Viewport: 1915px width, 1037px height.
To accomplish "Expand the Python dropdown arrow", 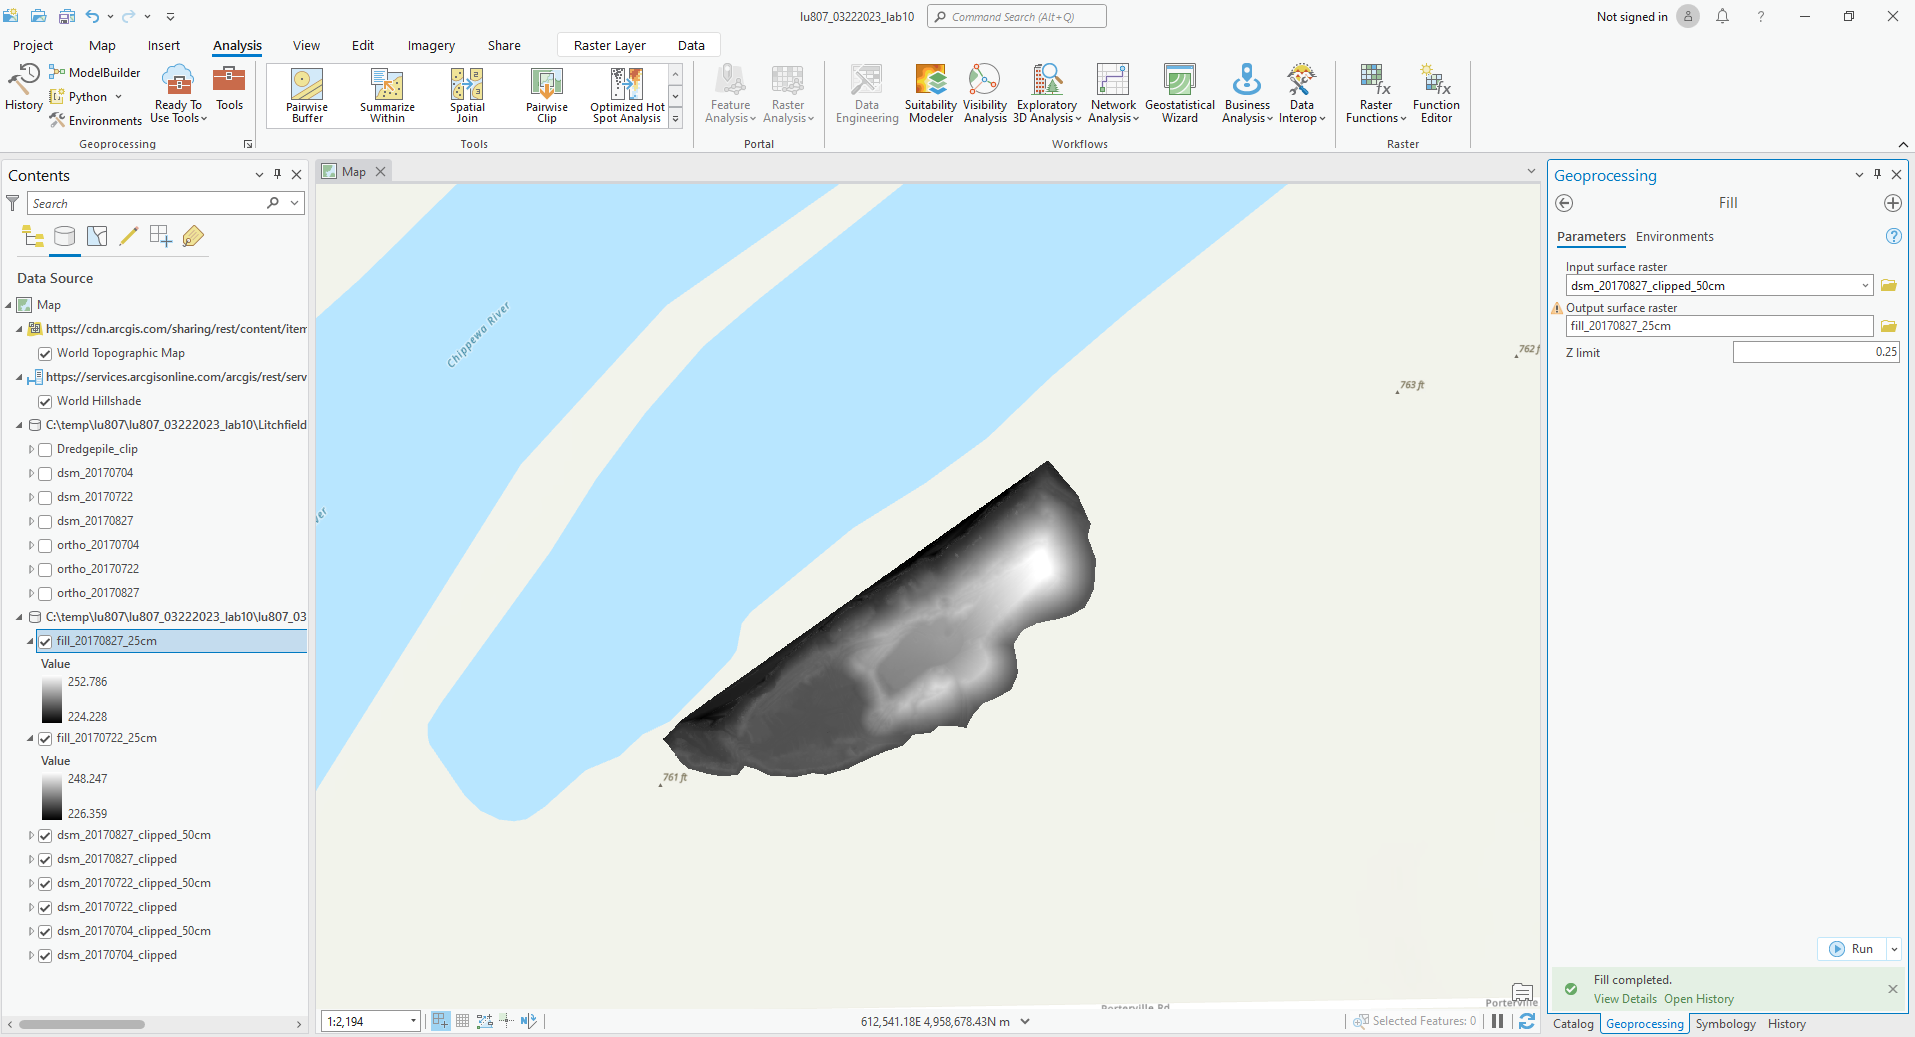I will pos(118,97).
